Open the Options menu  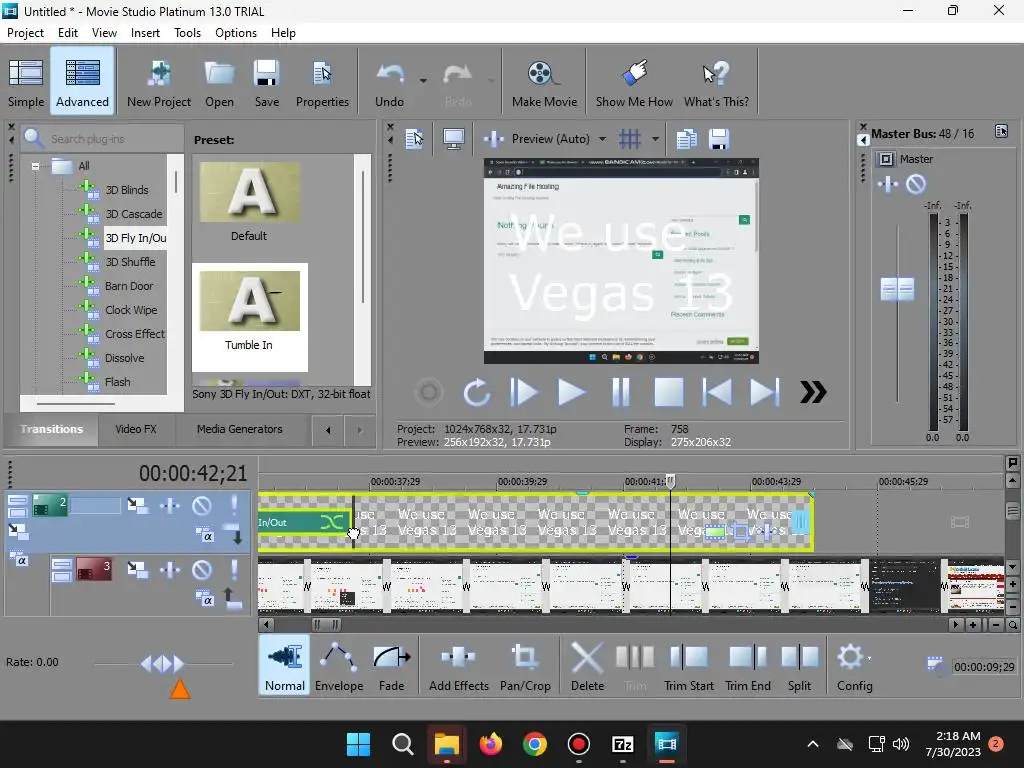[x=236, y=33]
